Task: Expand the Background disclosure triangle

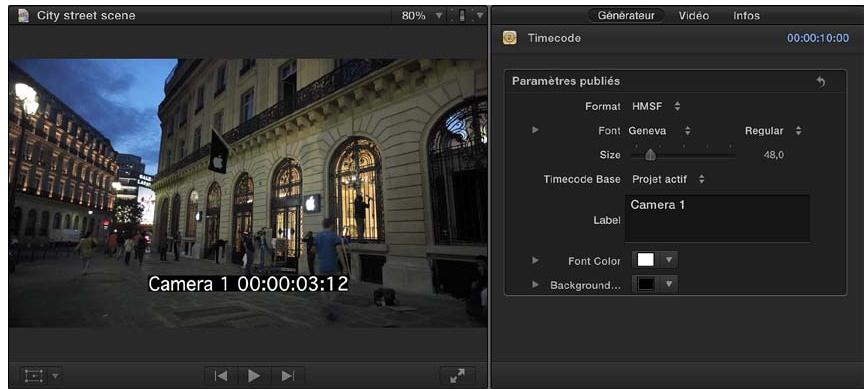Action: (x=535, y=285)
